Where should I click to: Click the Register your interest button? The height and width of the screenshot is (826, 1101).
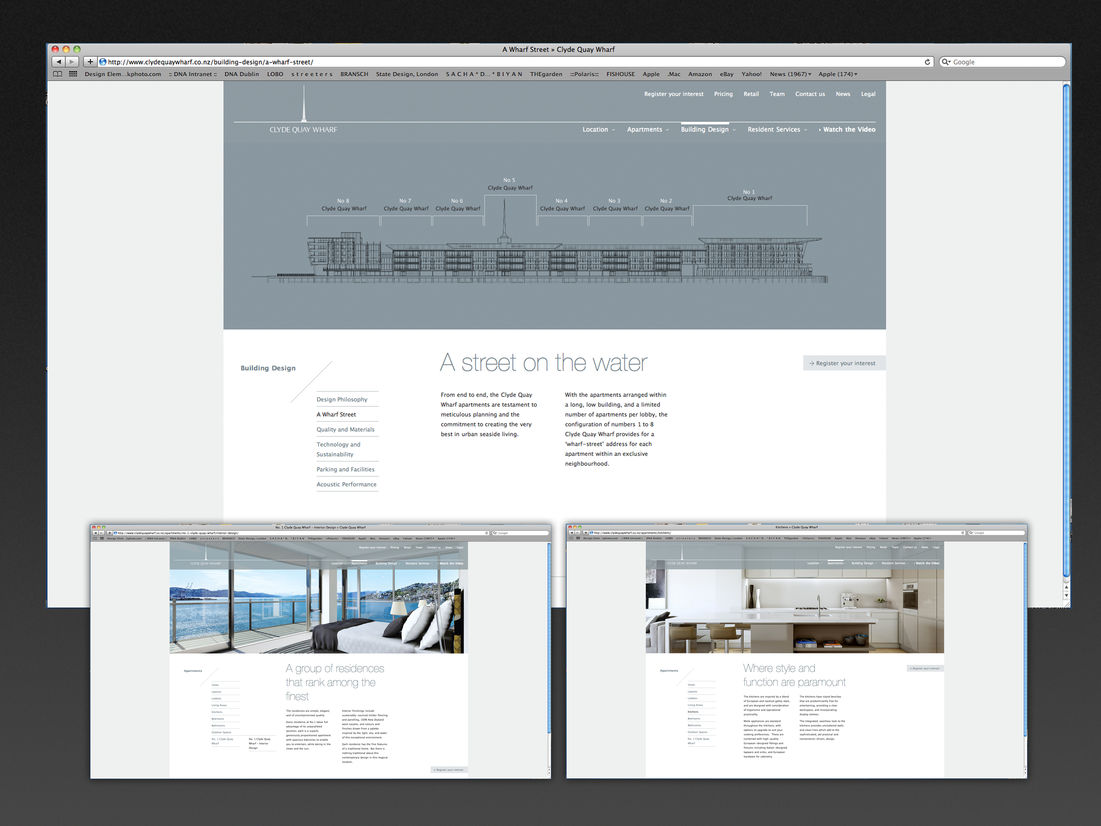click(x=843, y=363)
